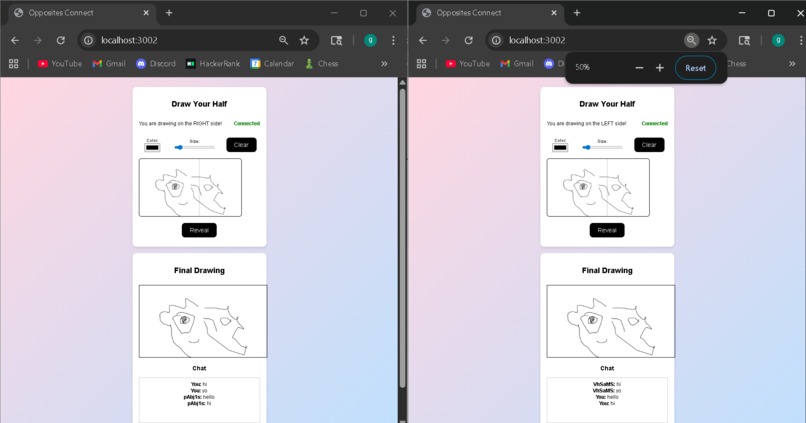The image size is (806, 423).
Task: Decrease zoom with the minus button
Action: (x=639, y=68)
